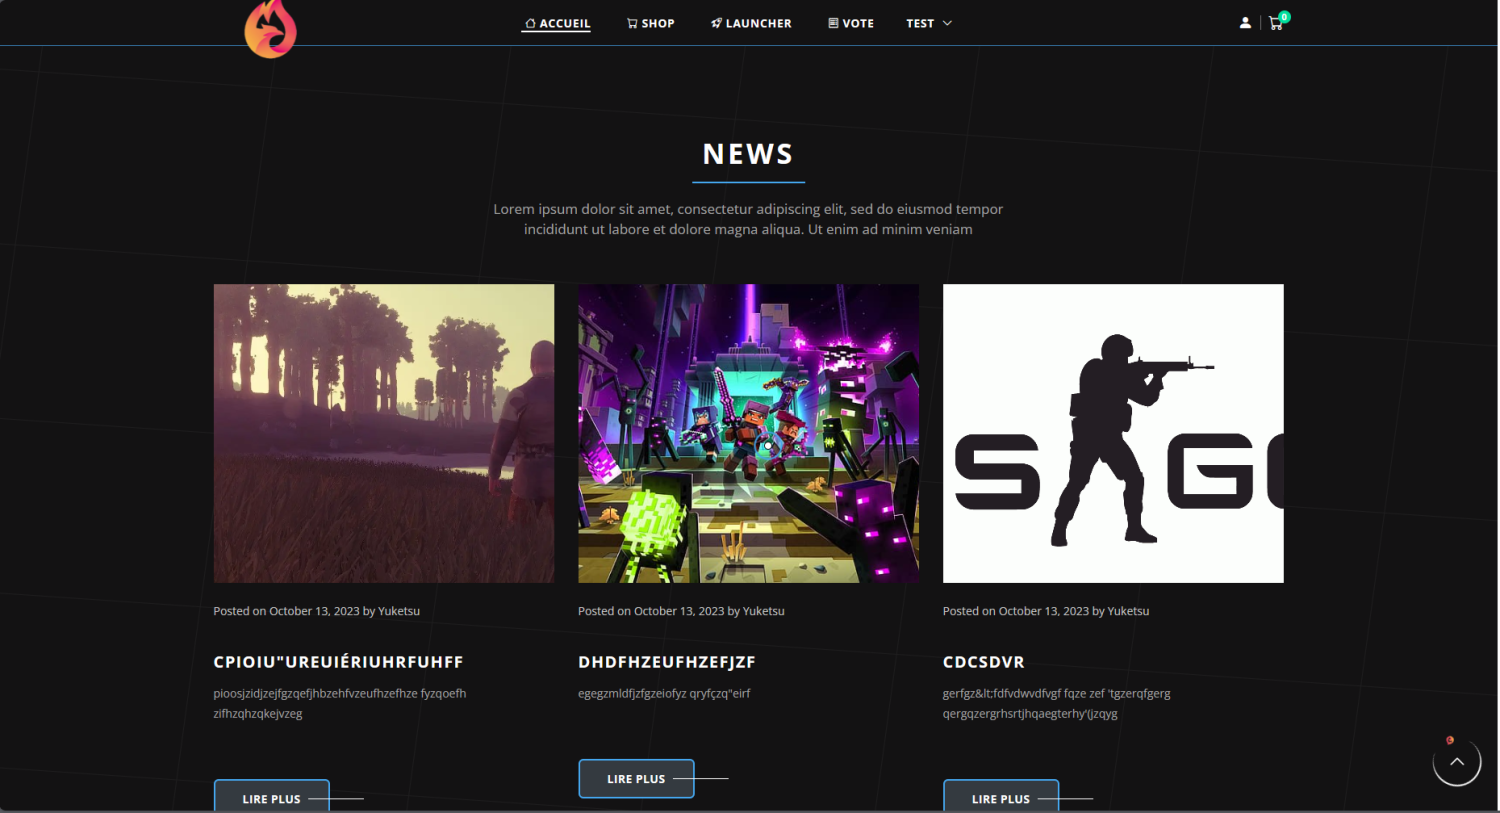Go to the ACCUEIL menu item
The width and height of the screenshot is (1500, 813).
click(557, 23)
